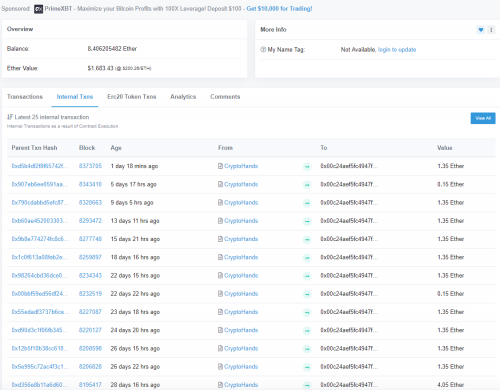
Task: Click the sort icon beside Latest 25 internal transaction
Action: tap(10, 117)
